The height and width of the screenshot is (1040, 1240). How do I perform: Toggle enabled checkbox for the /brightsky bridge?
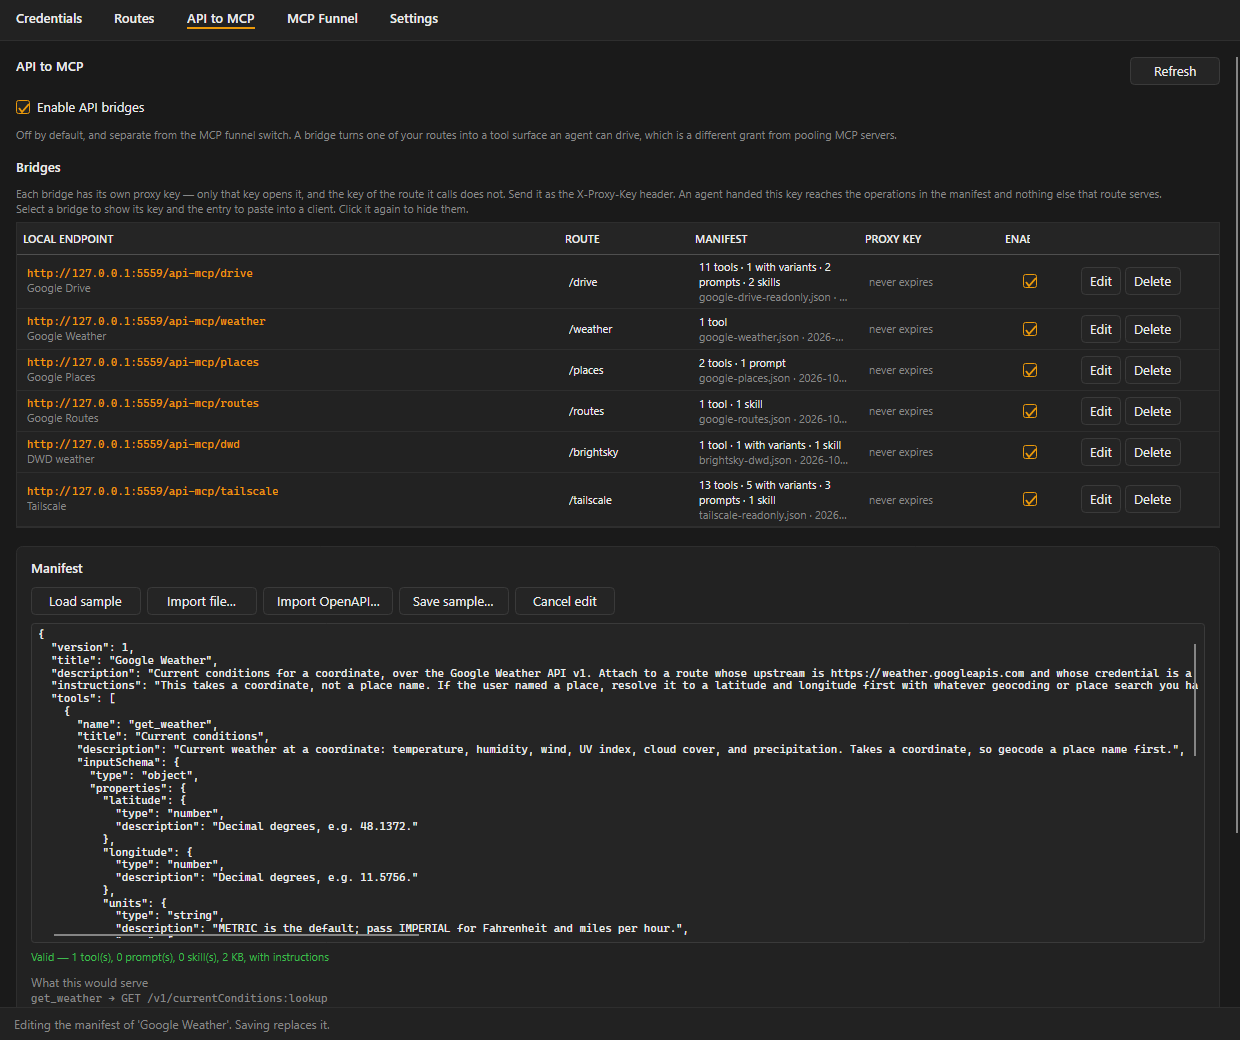[x=1030, y=452]
